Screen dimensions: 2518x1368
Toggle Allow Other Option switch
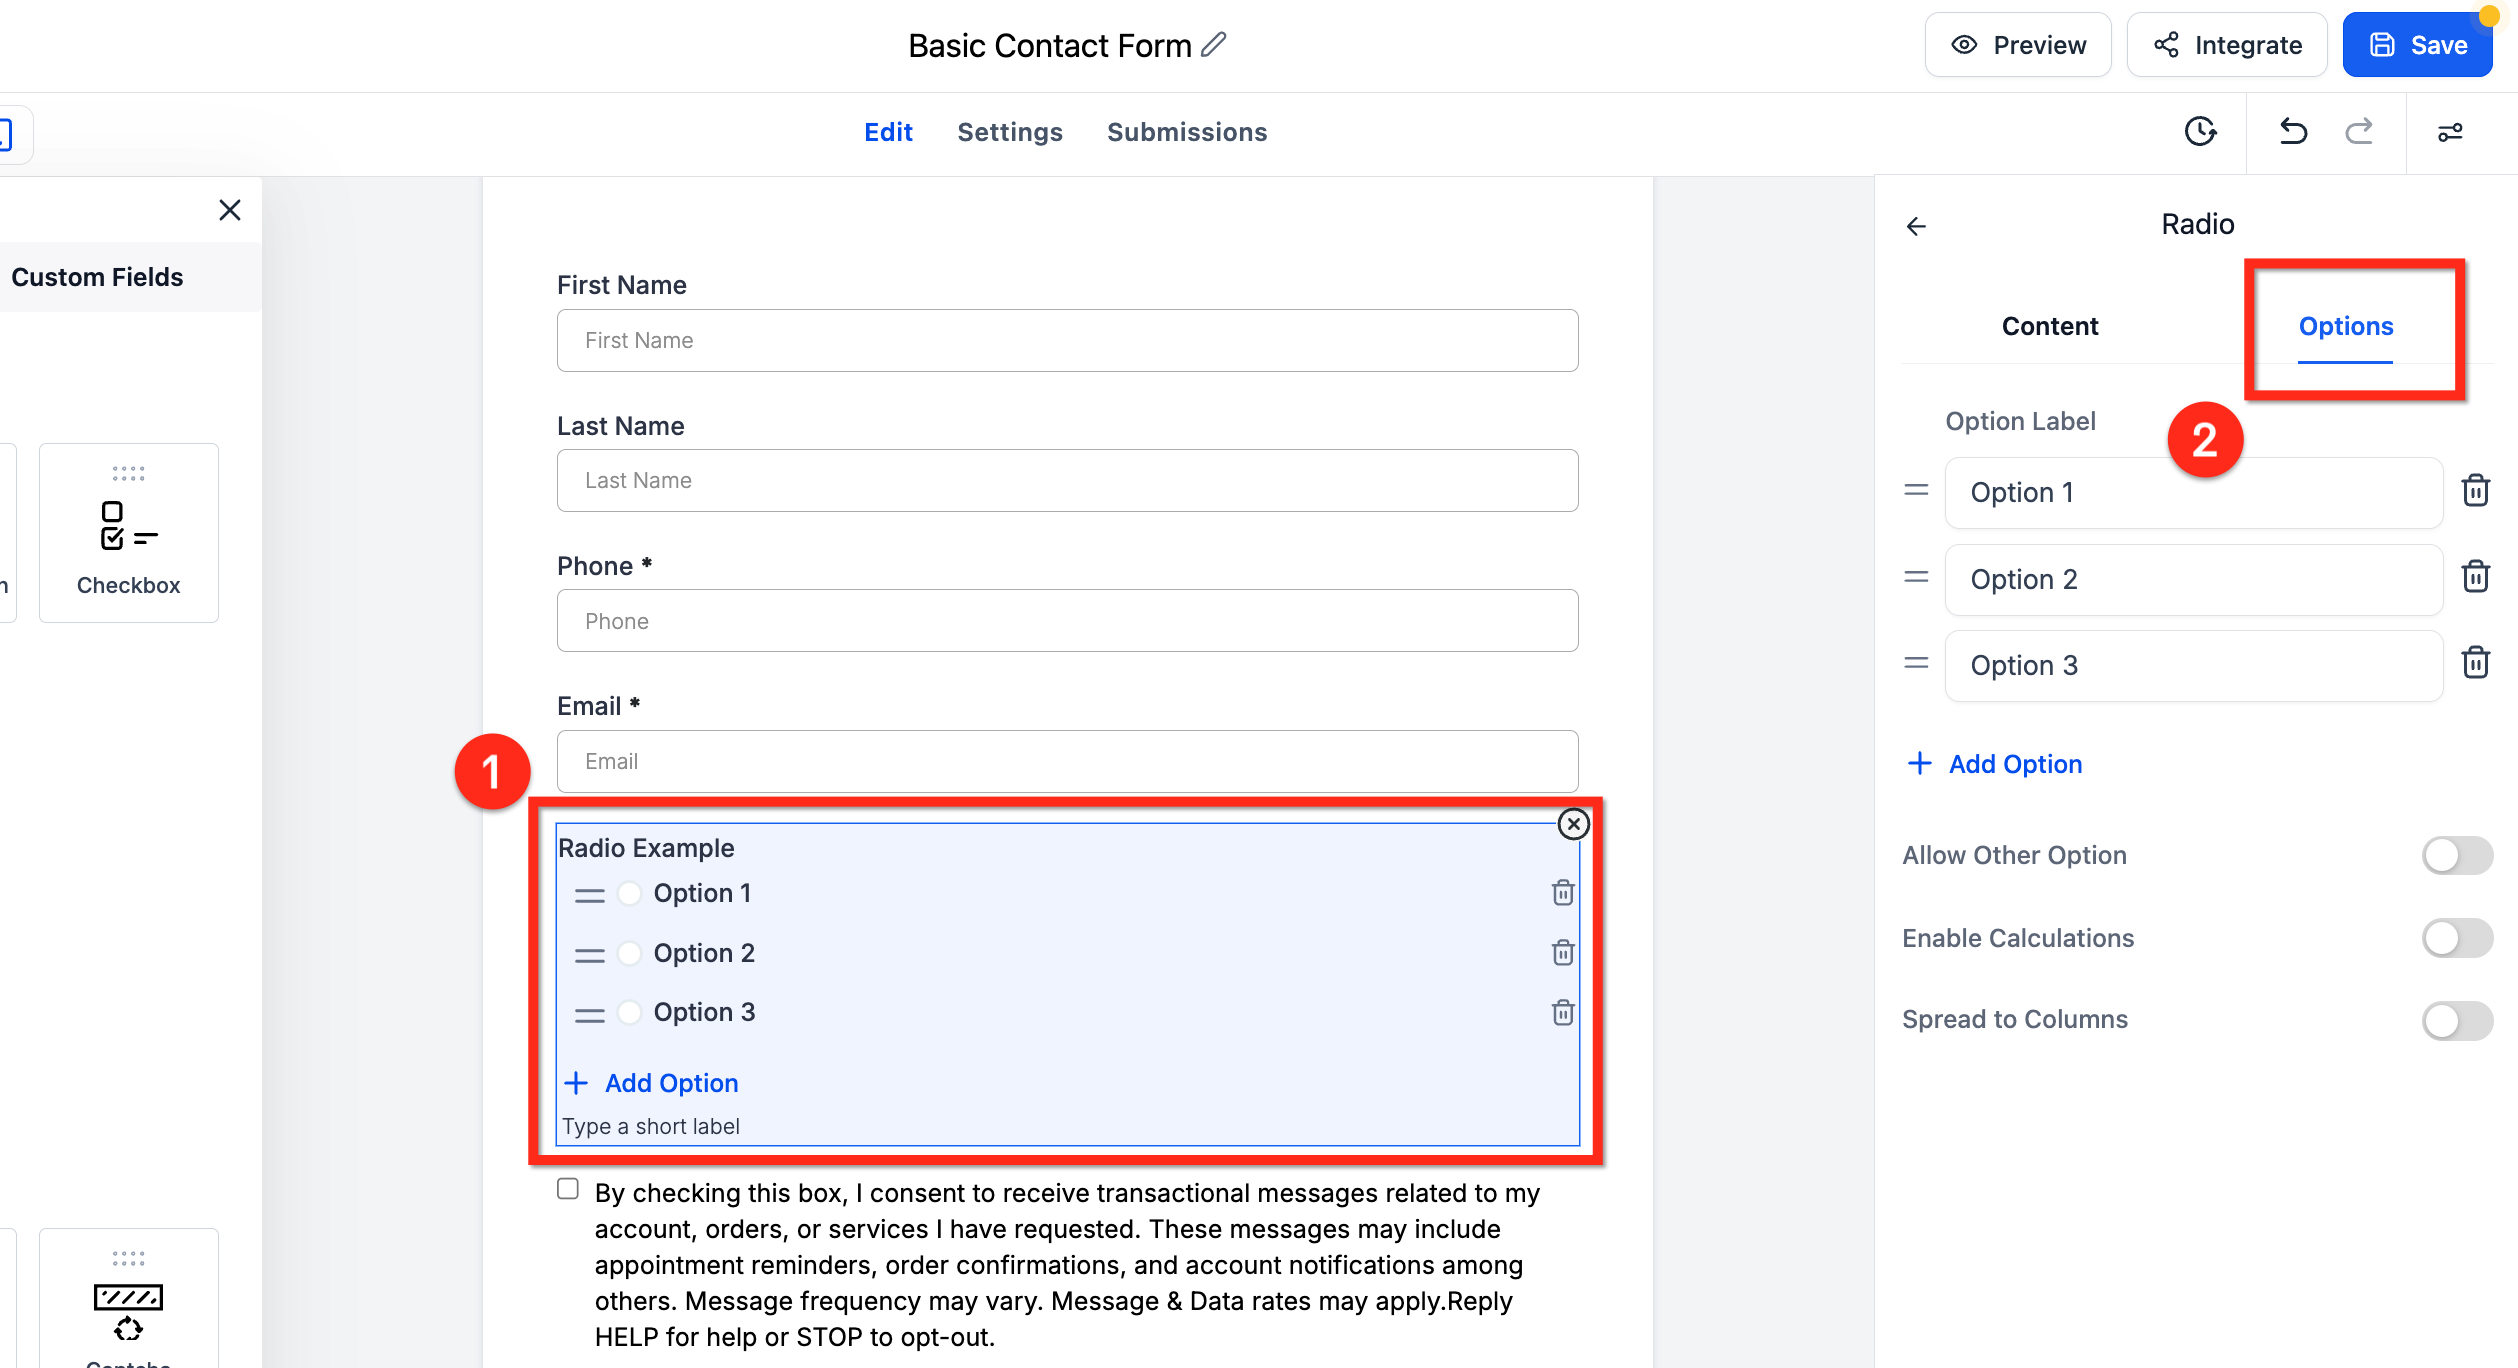click(x=2457, y=856)
